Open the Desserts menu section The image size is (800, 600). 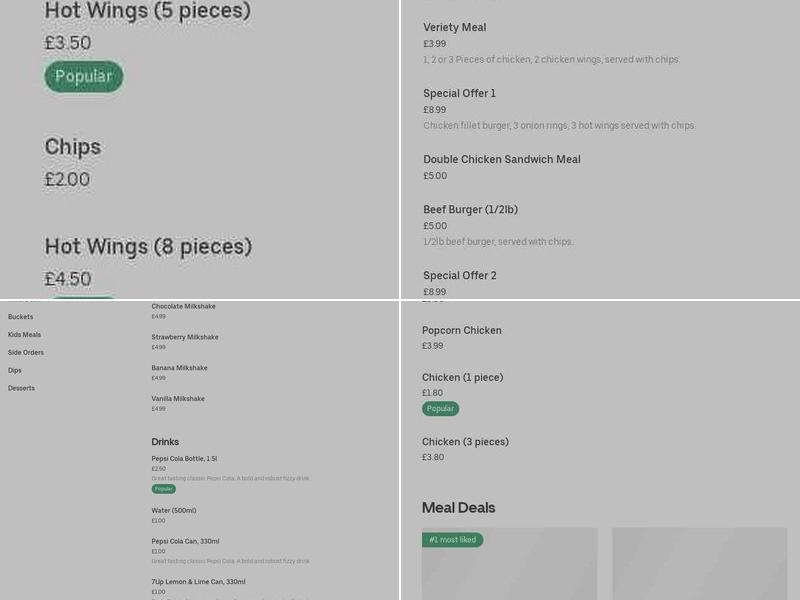[x=22, y=388]
